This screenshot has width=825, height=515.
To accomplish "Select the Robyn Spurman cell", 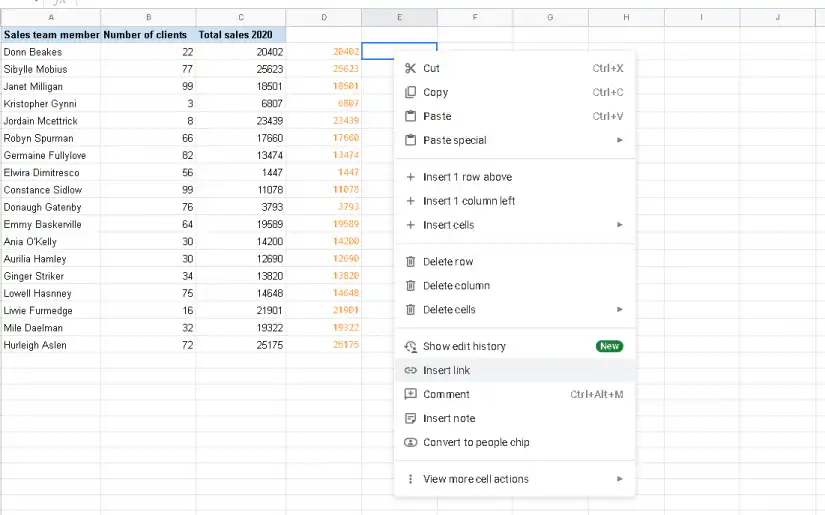I will (51, 138).
